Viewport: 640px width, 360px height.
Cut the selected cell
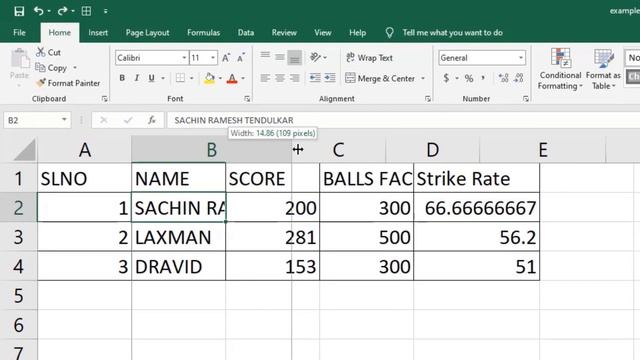(48, 52)
